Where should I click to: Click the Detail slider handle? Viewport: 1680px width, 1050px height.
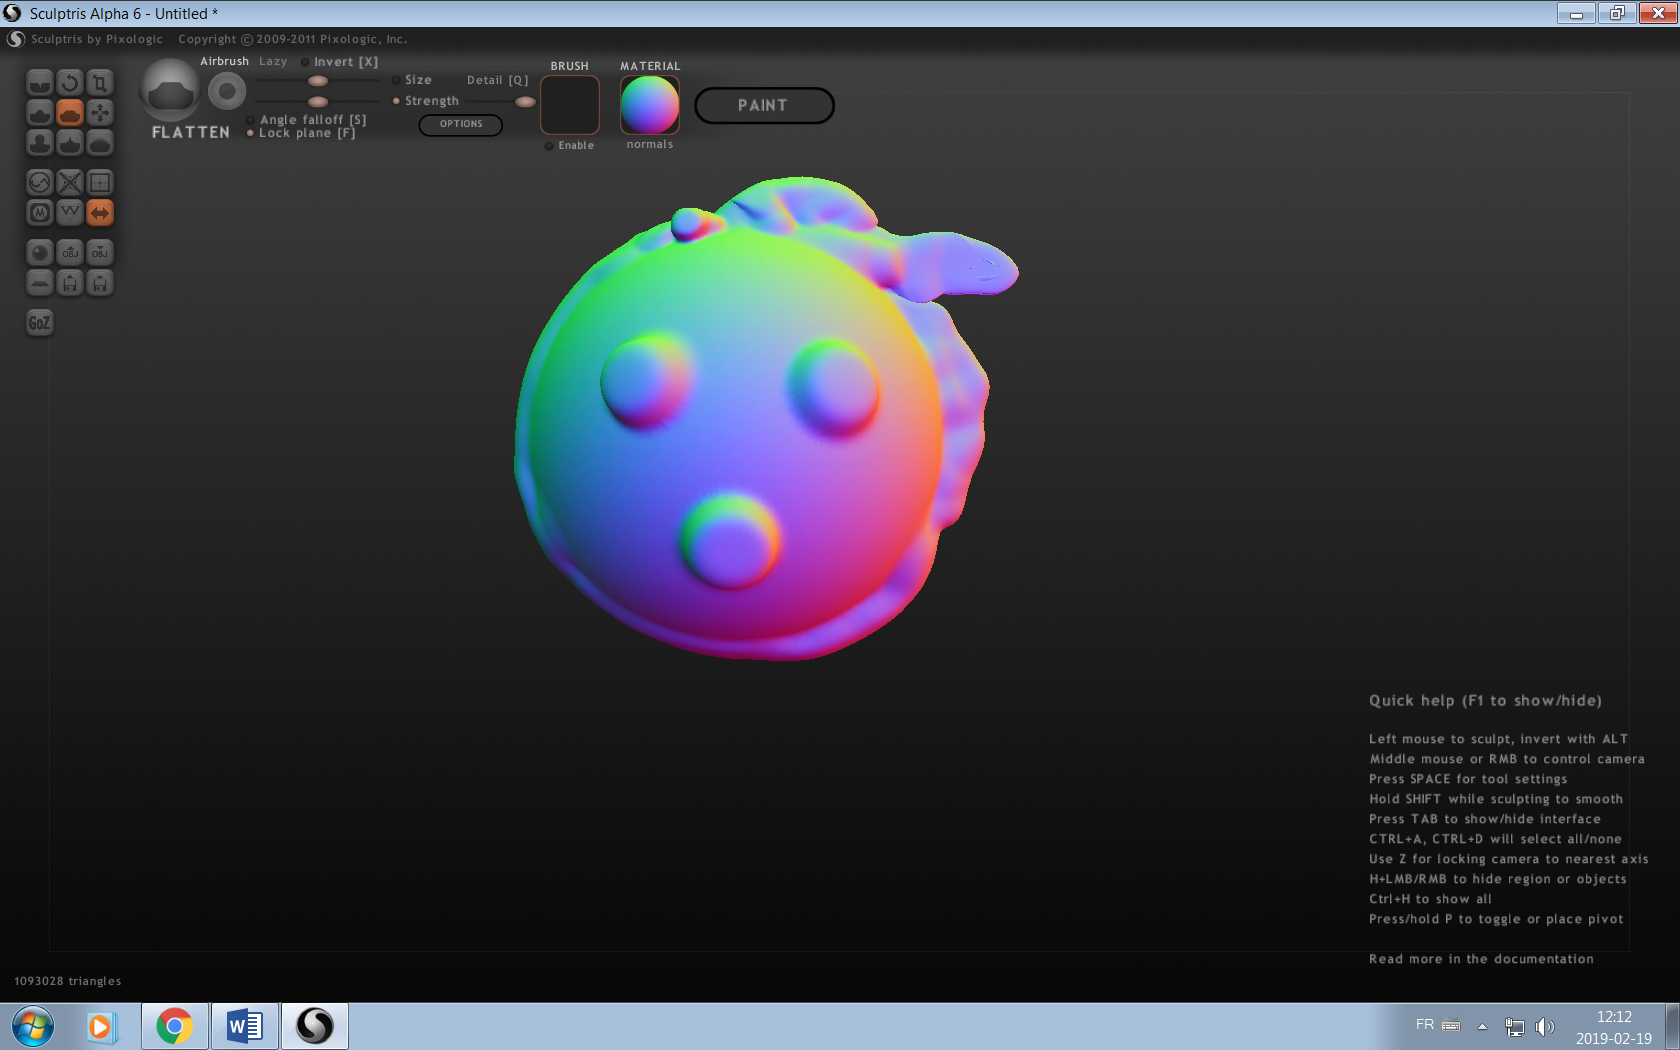pos(525,101)
